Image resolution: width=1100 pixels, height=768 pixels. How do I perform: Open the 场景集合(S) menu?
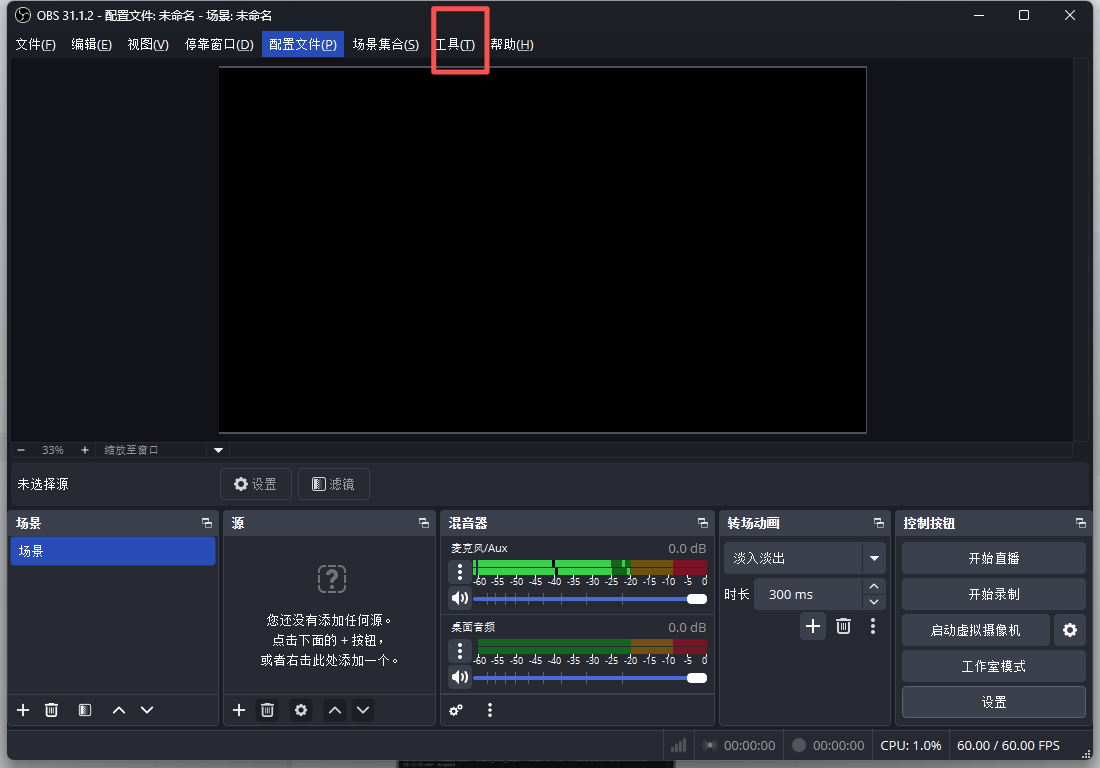[x=385, y=44]
